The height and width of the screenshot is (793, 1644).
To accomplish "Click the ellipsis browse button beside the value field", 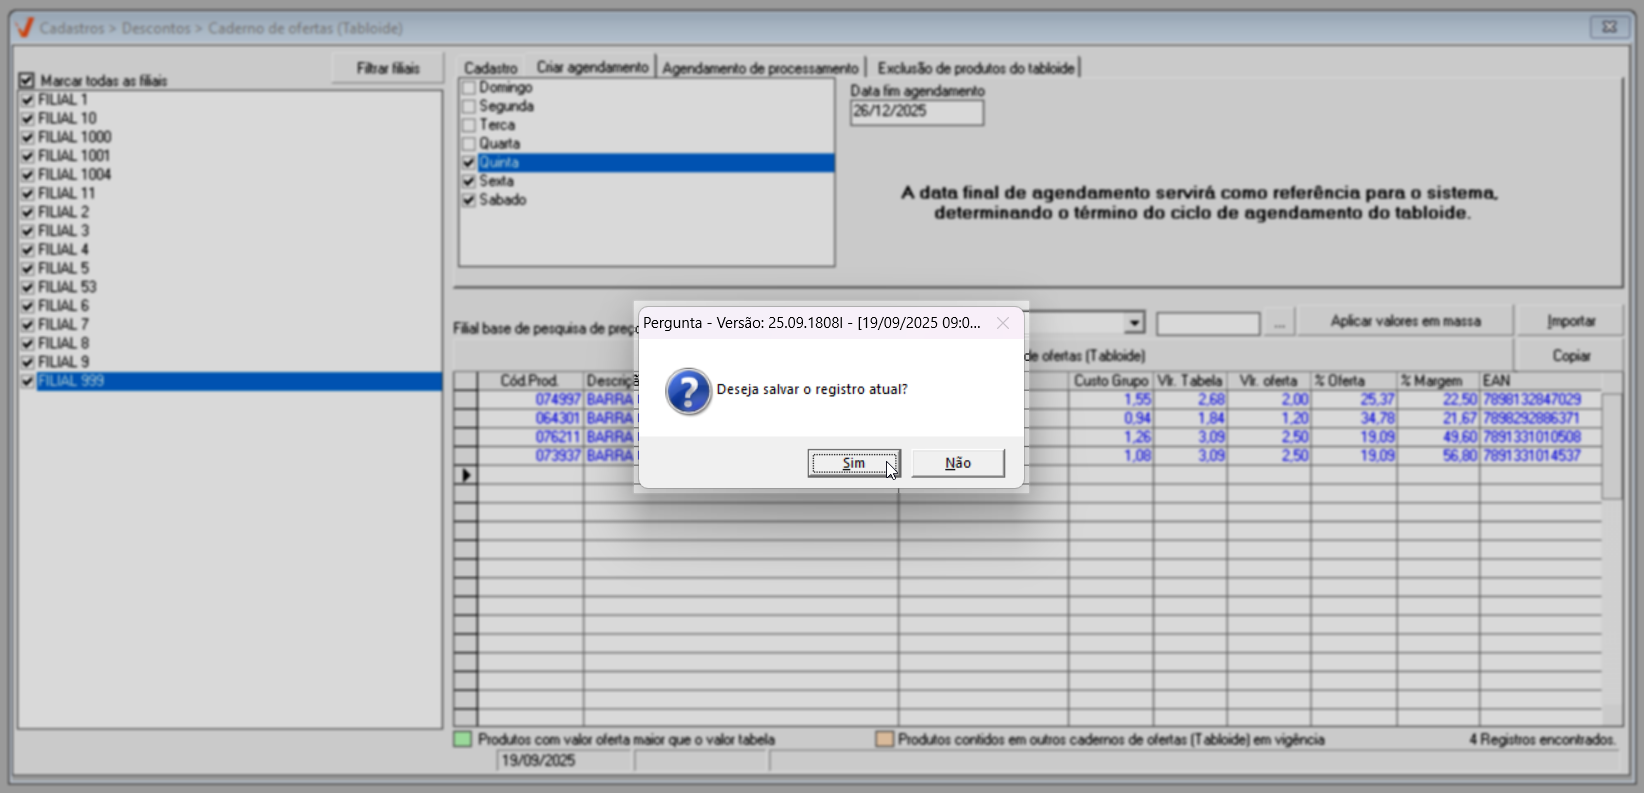I will pos(1279,323).
